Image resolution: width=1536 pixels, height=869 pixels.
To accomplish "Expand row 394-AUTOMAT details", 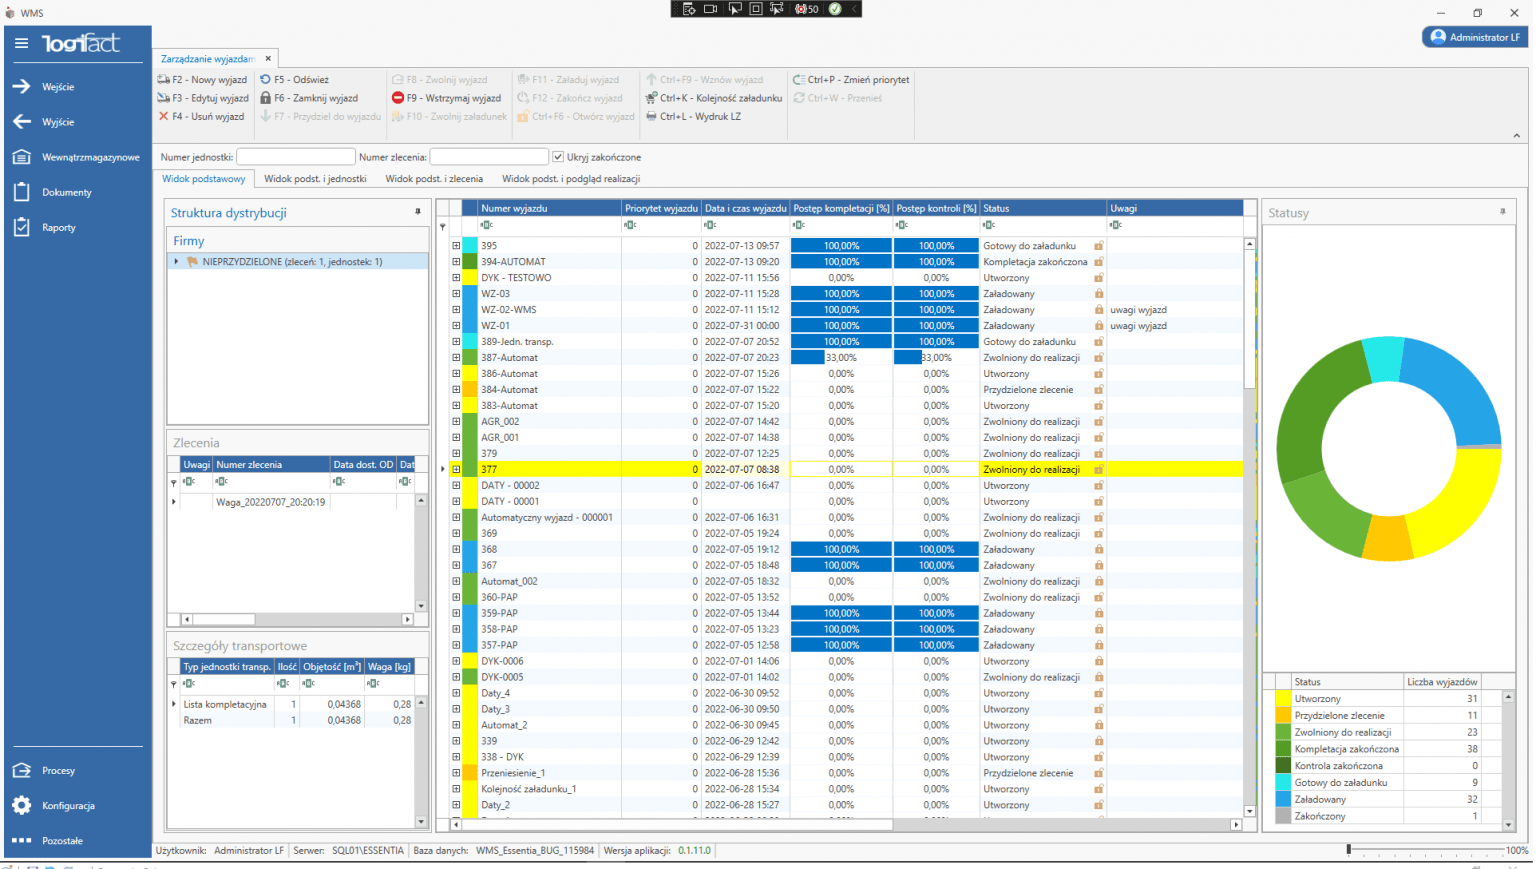I will (x=456, y=262).
